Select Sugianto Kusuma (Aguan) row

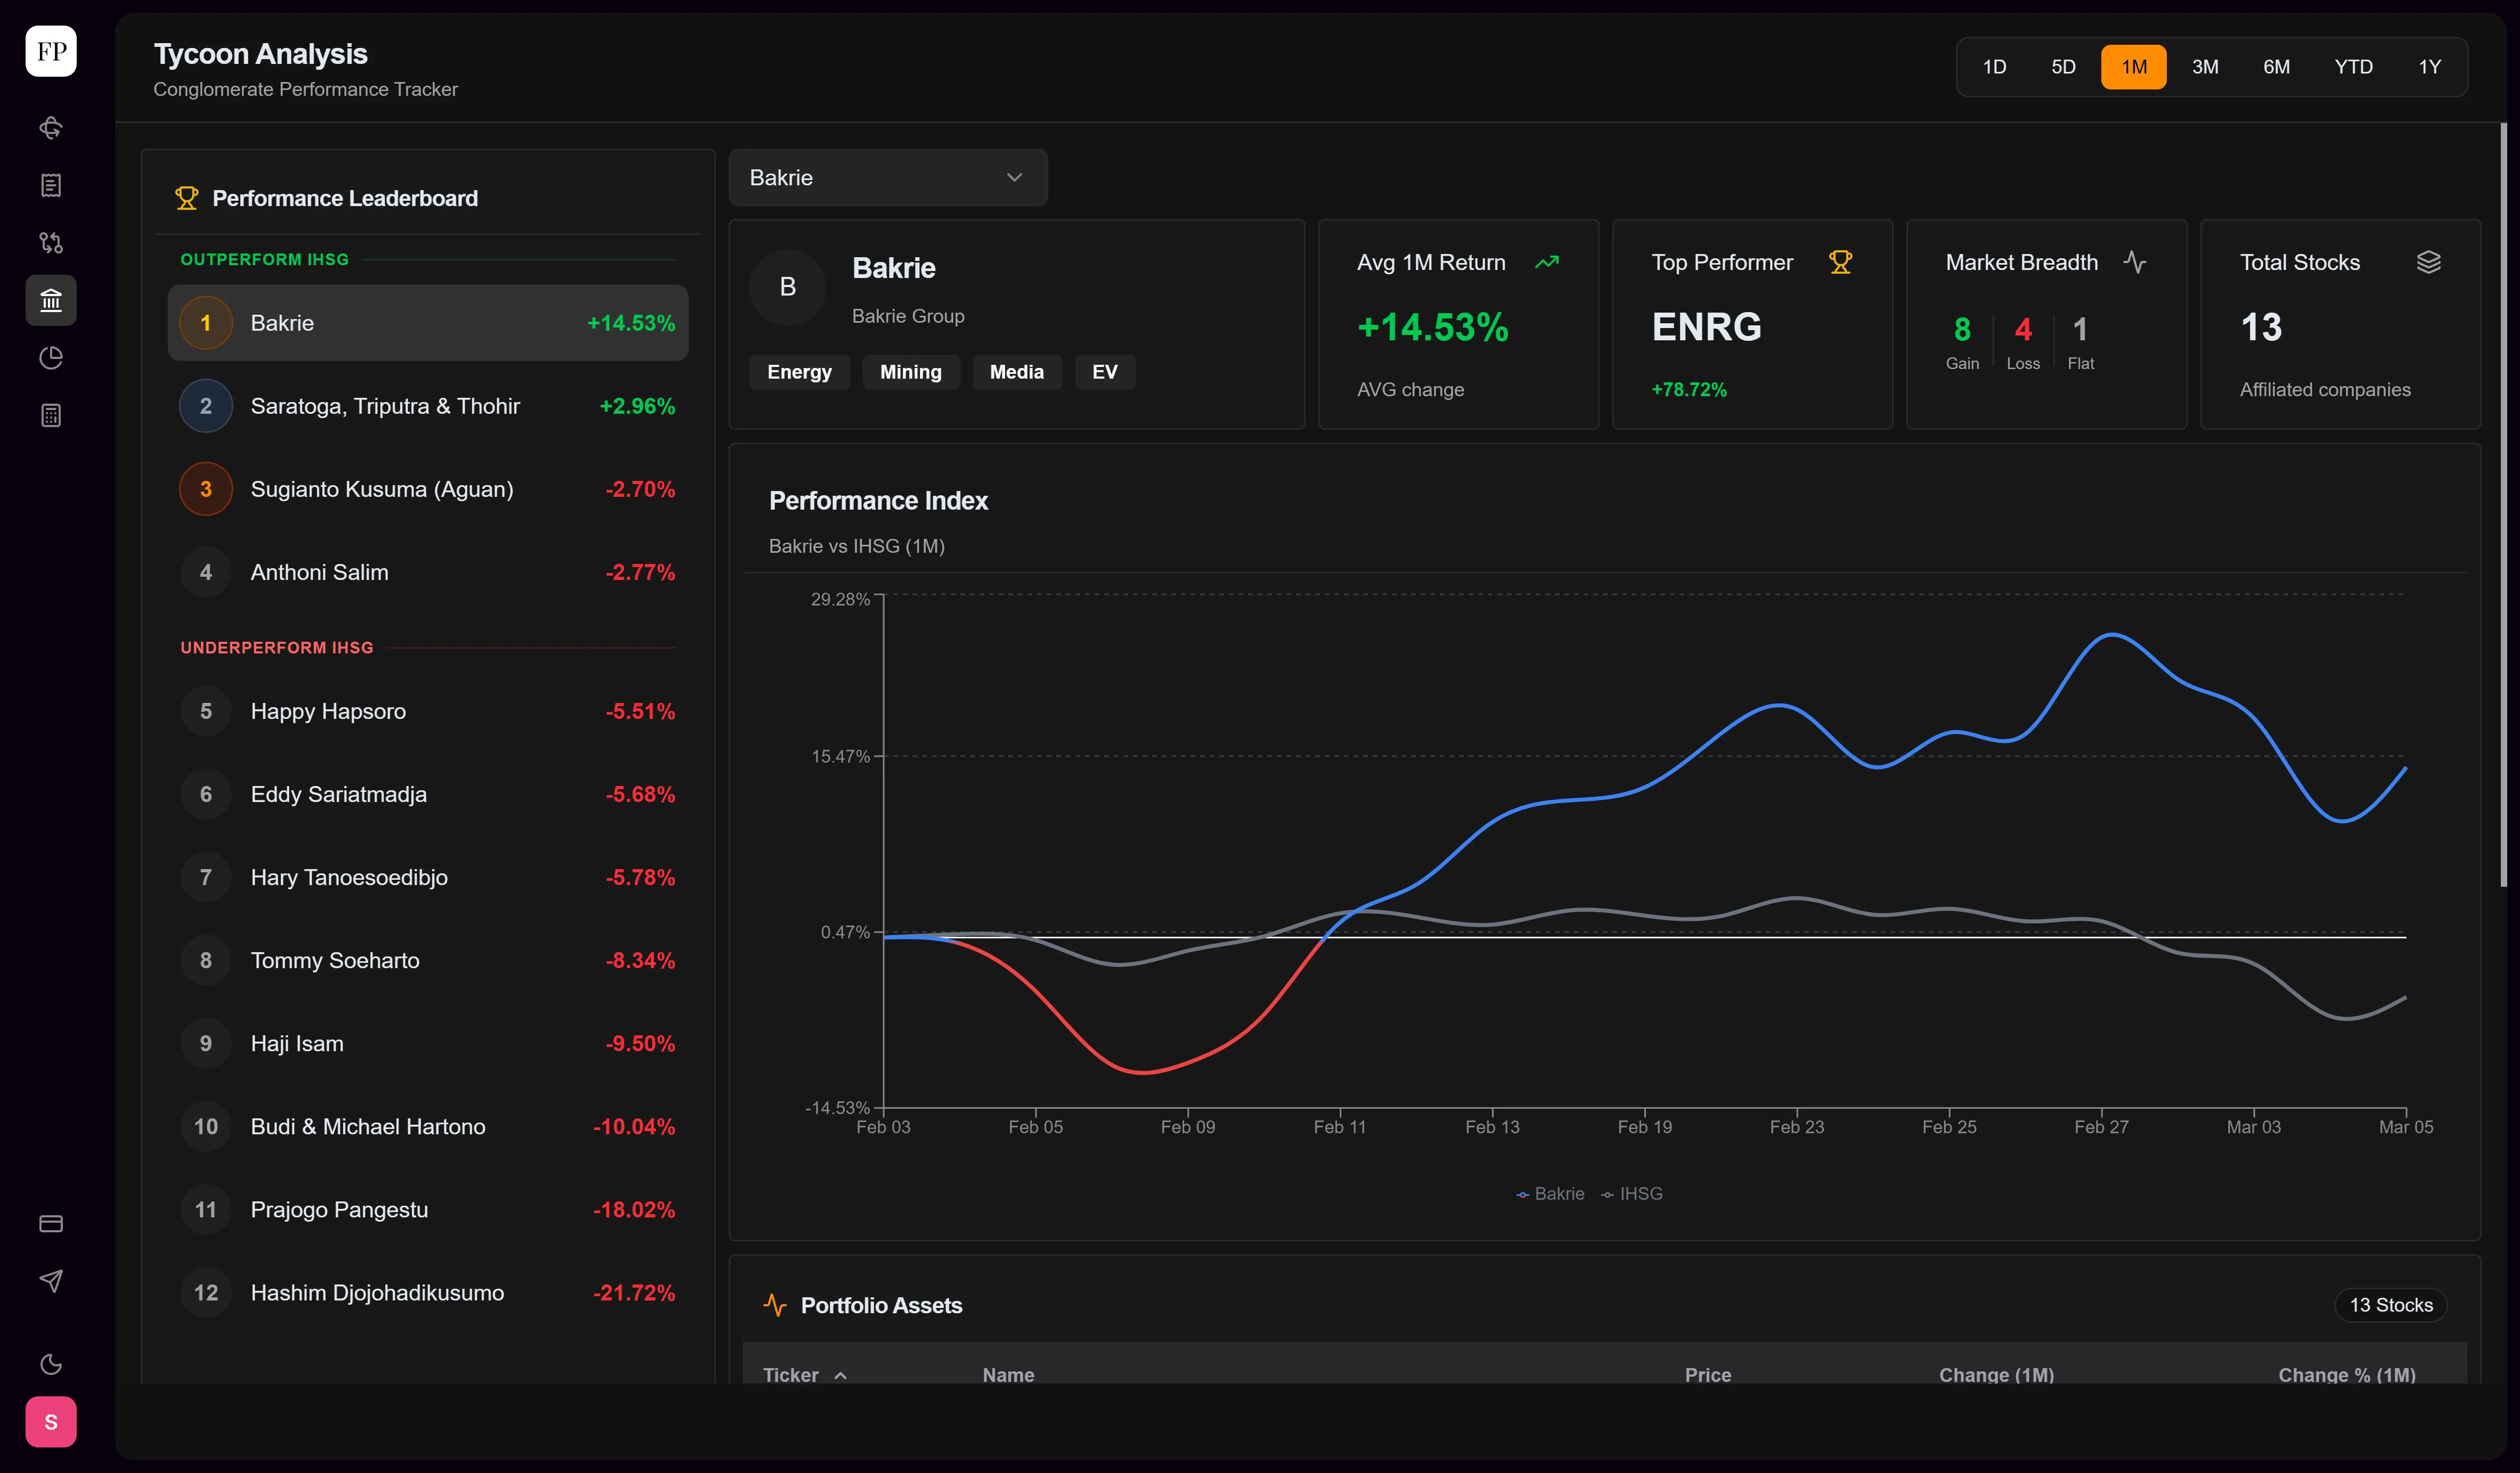[x=428, y=489]
